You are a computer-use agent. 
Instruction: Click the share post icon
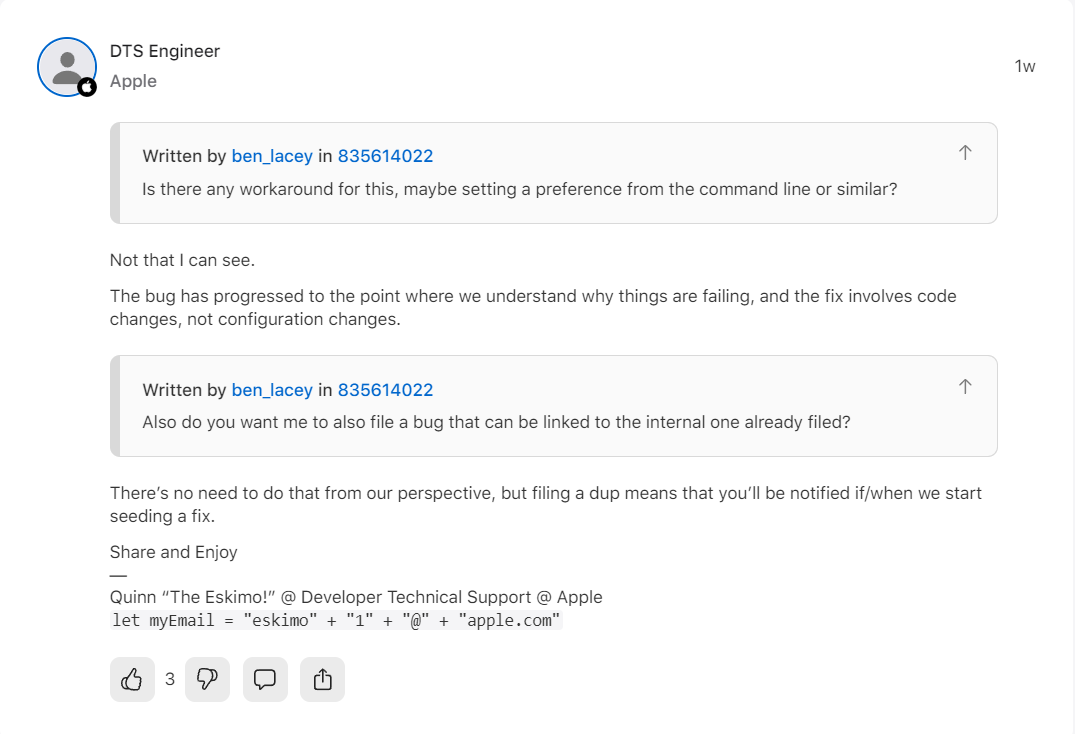pyautogui.click(x=322, y=679)
